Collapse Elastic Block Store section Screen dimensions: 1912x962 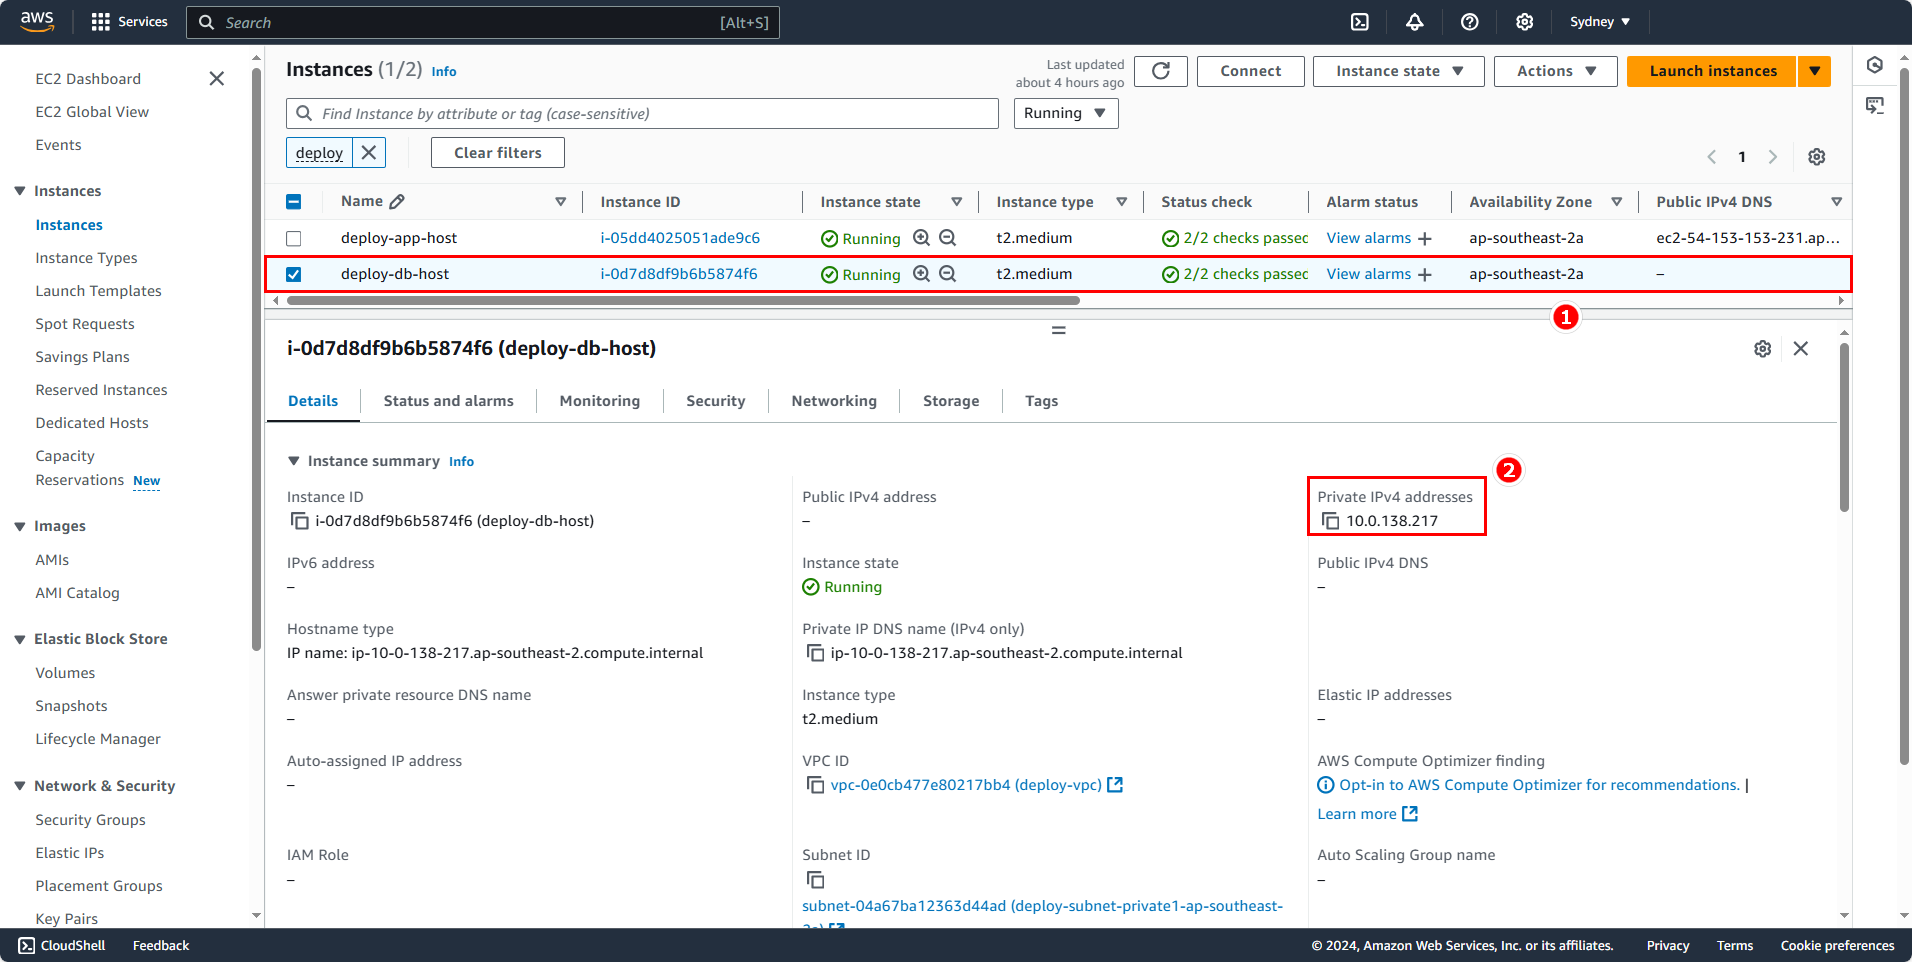pos(20,639)
